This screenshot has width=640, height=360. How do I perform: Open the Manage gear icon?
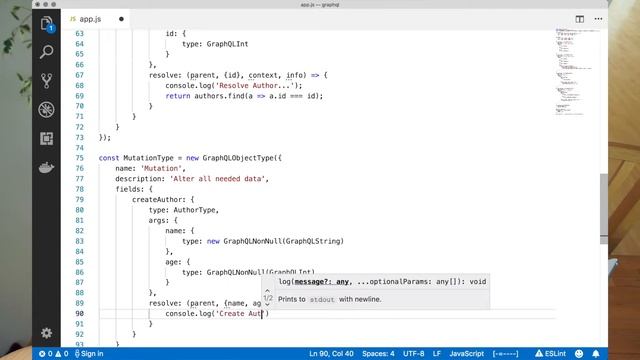[x=47, y=333]
